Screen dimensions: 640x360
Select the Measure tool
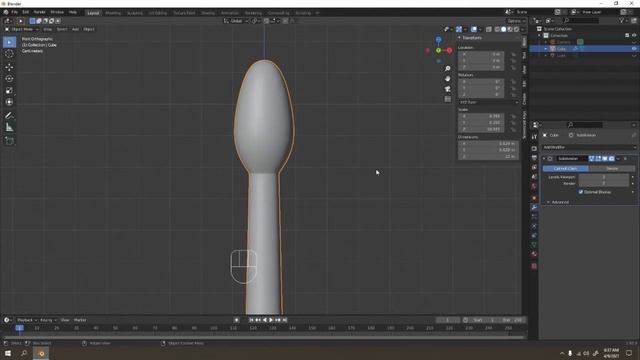point(9,128)
